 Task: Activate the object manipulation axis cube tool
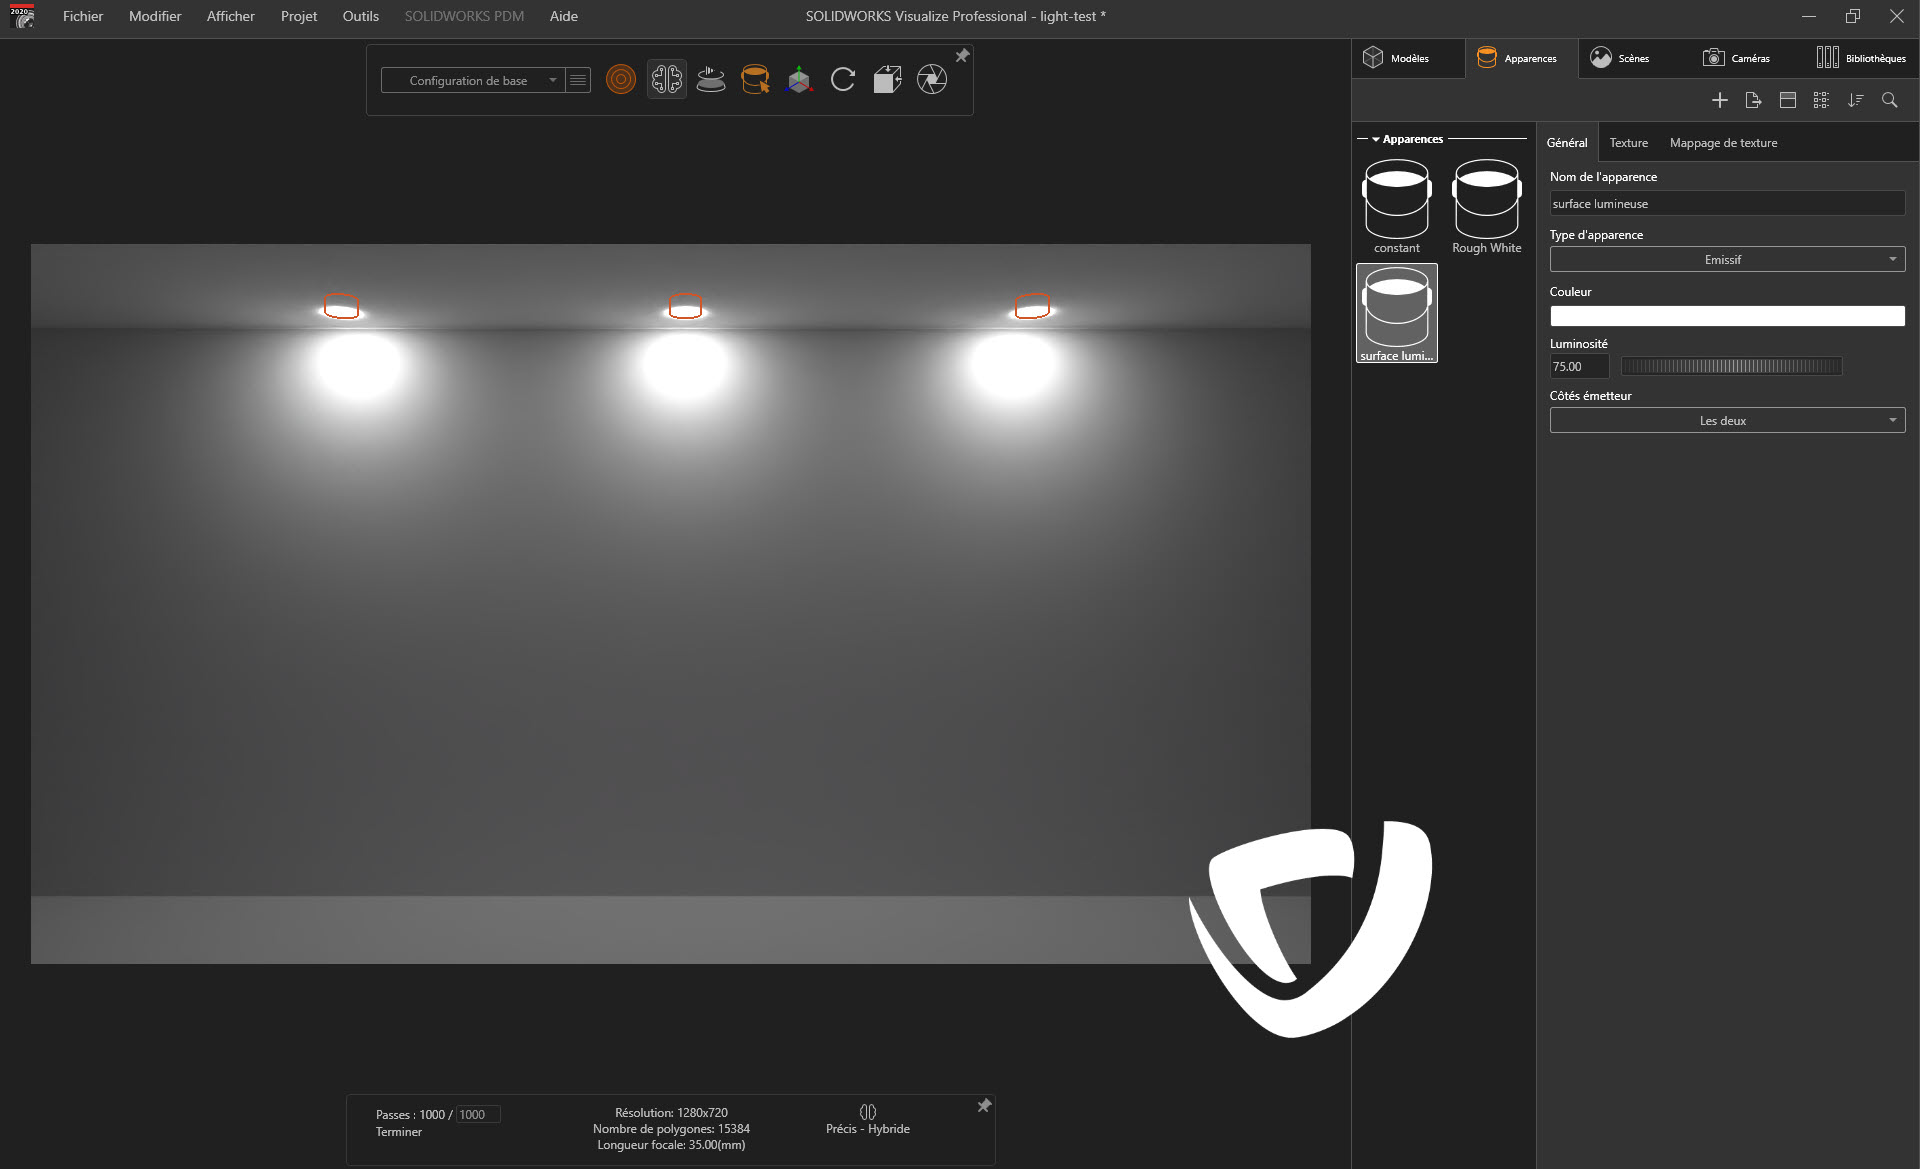click(x=799, y=80)
